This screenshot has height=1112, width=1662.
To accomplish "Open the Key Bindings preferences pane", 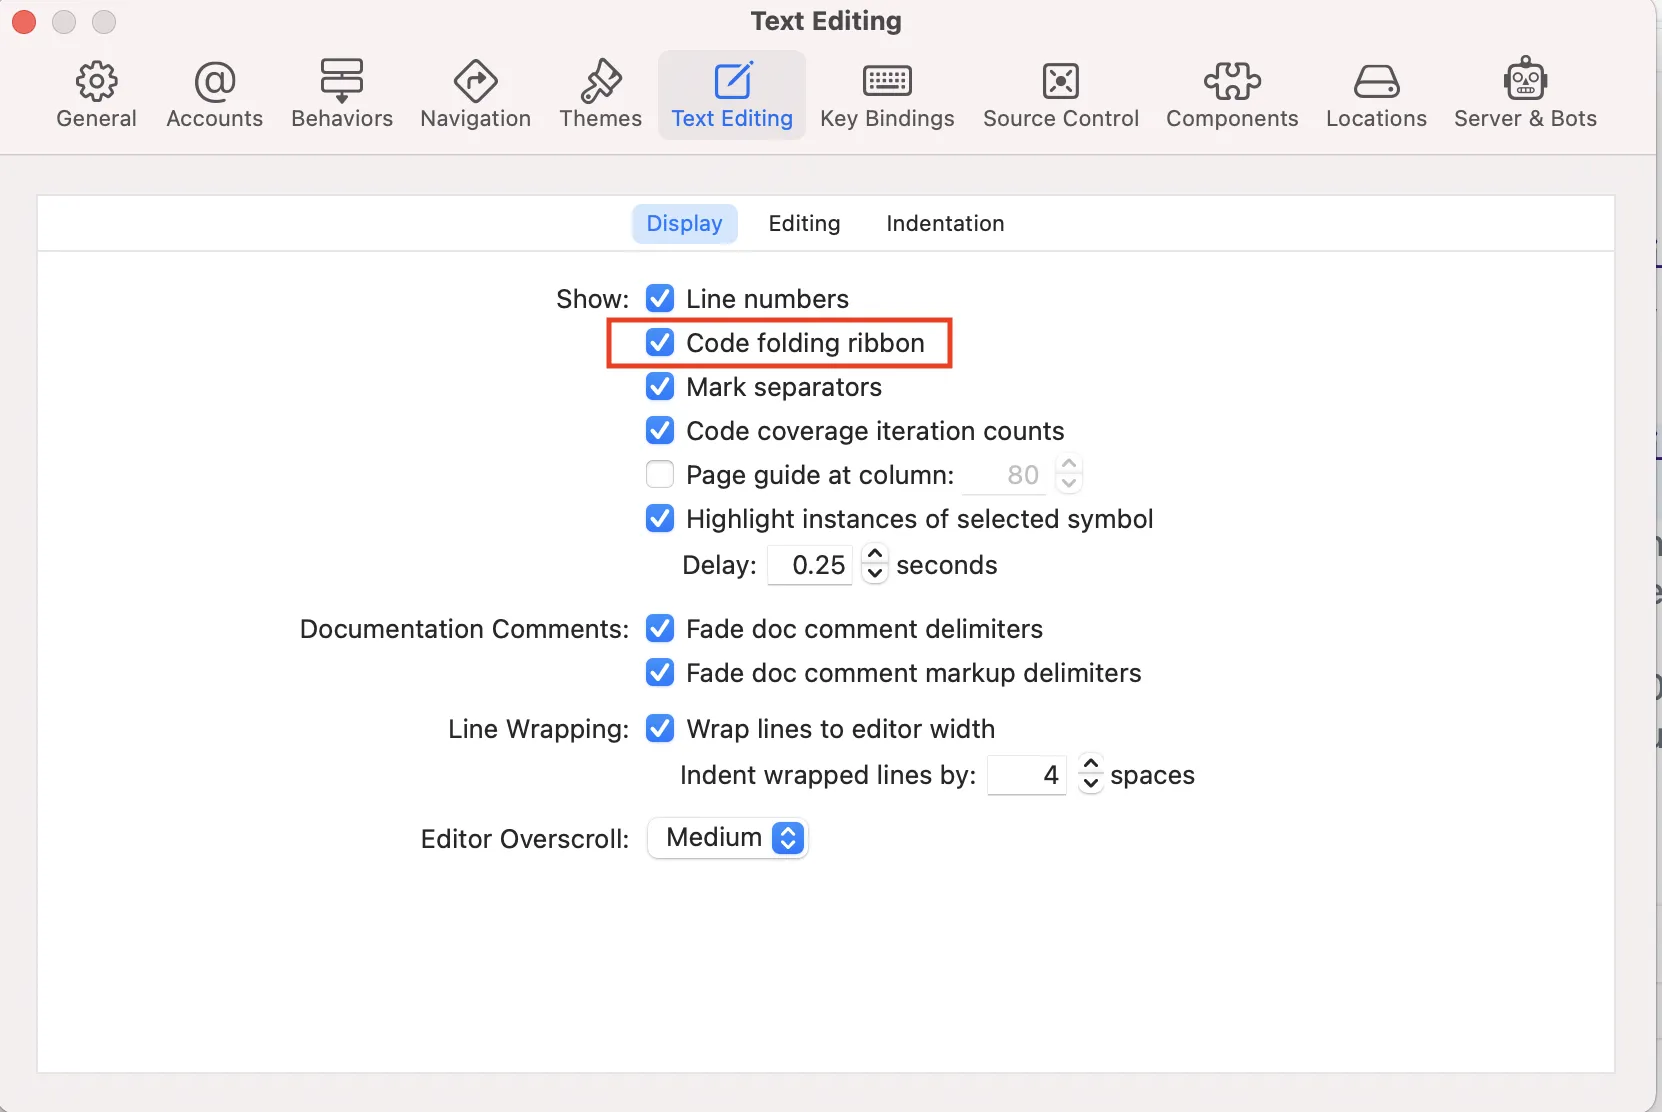I will (x=887, y=96).
